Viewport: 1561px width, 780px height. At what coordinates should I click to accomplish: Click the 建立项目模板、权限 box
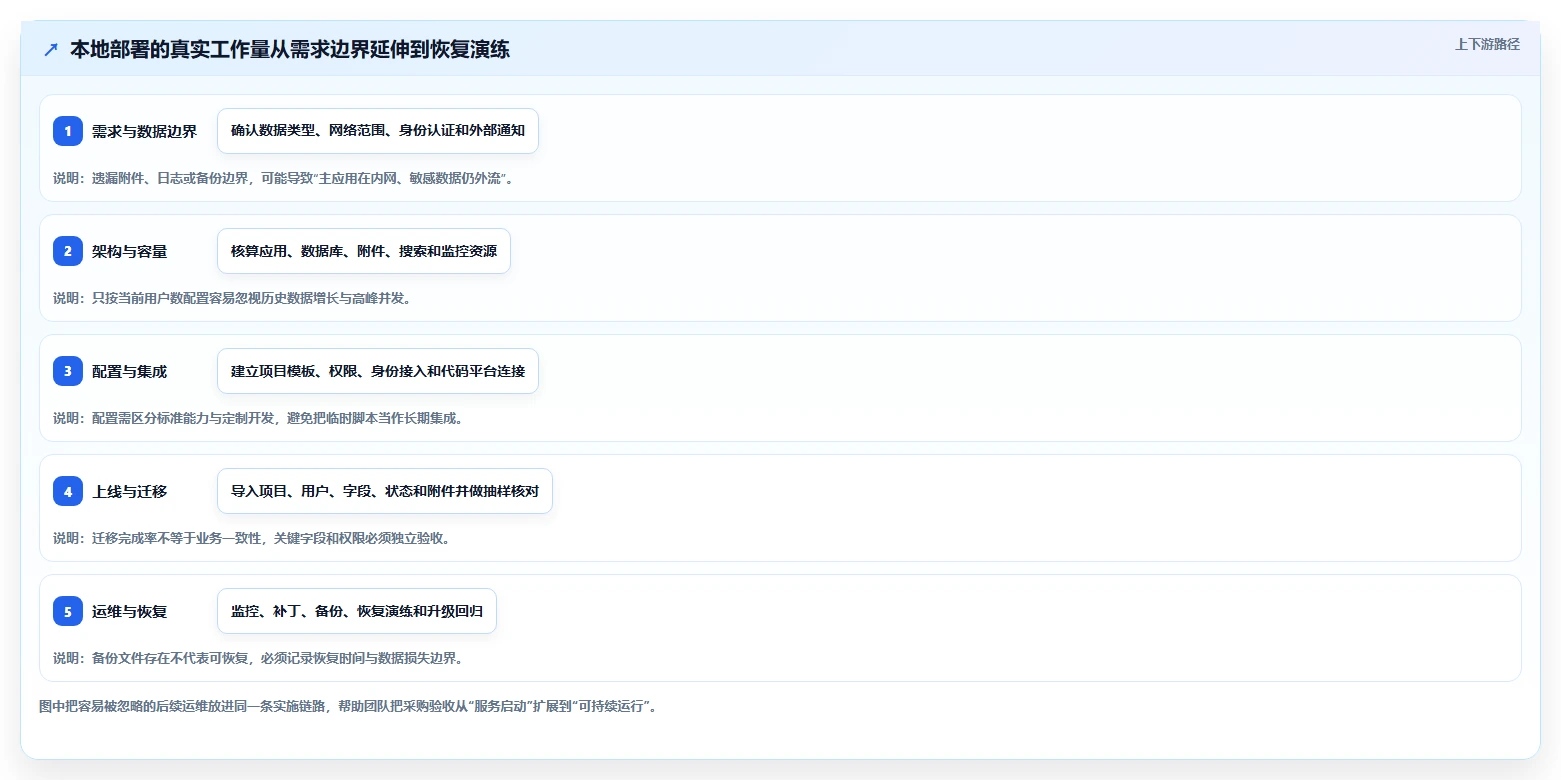click(x=378, y=371)
